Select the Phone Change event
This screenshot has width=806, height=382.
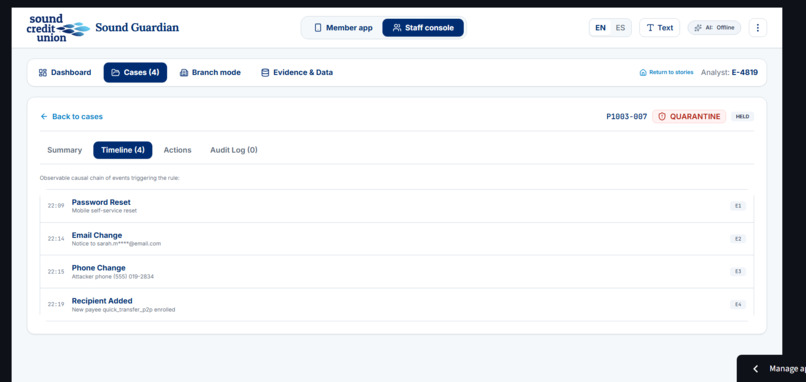click(x=397, y=272)
